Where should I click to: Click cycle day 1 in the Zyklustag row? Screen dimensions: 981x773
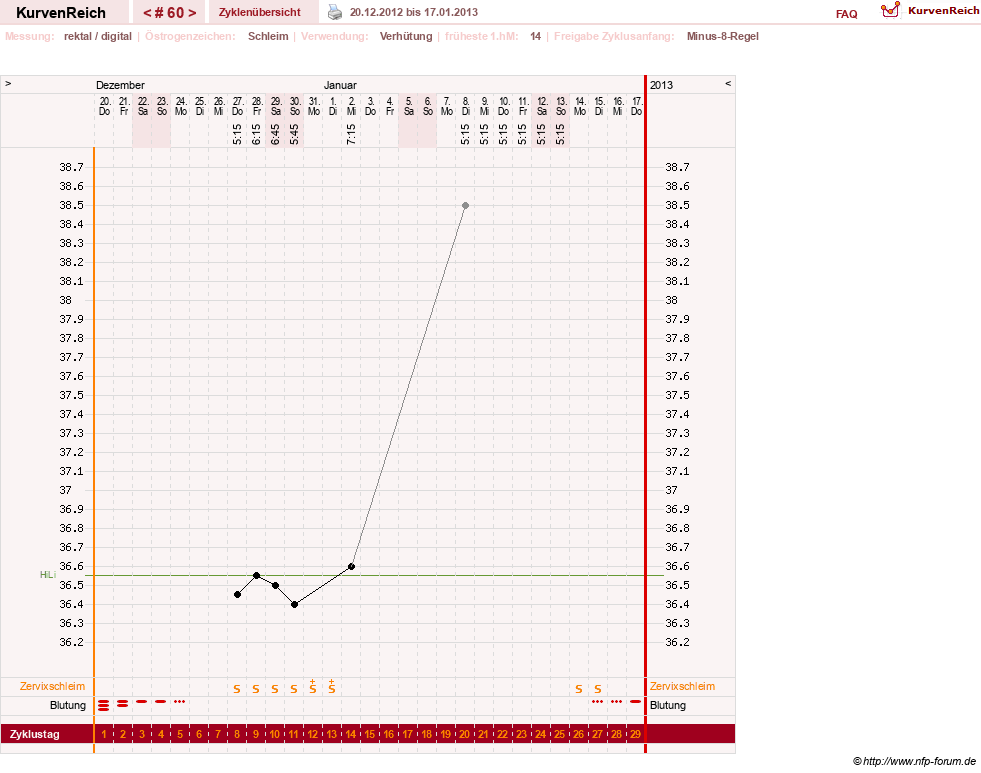(104, 734)
